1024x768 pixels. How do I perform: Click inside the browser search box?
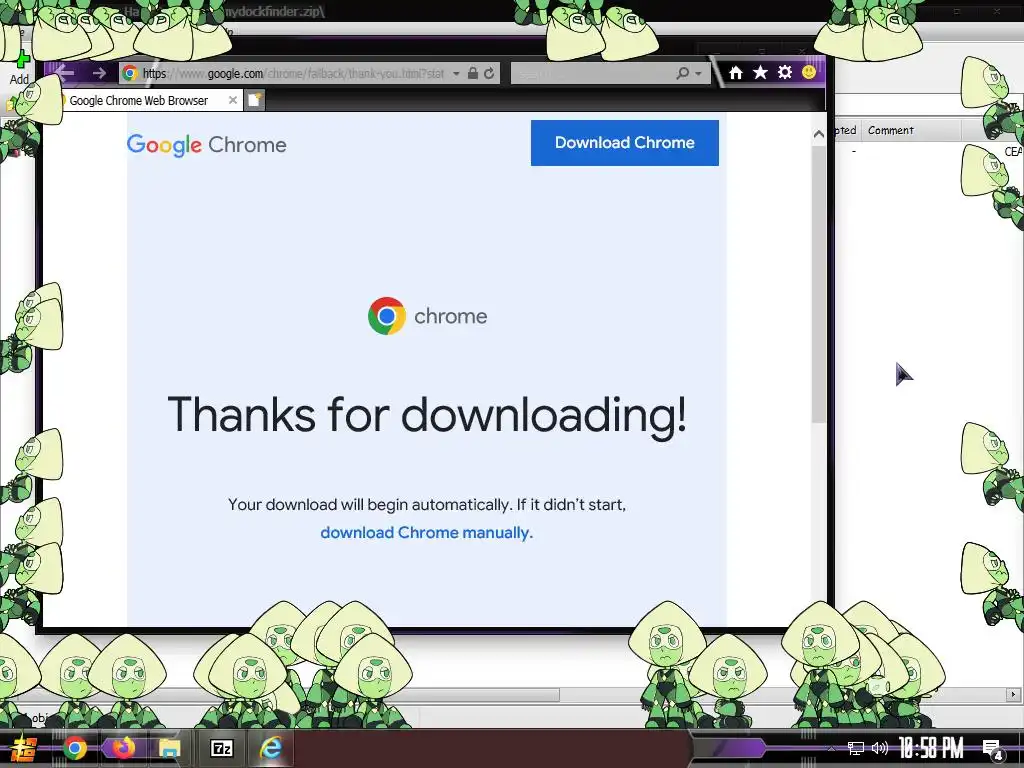click(x=593, y=73)
